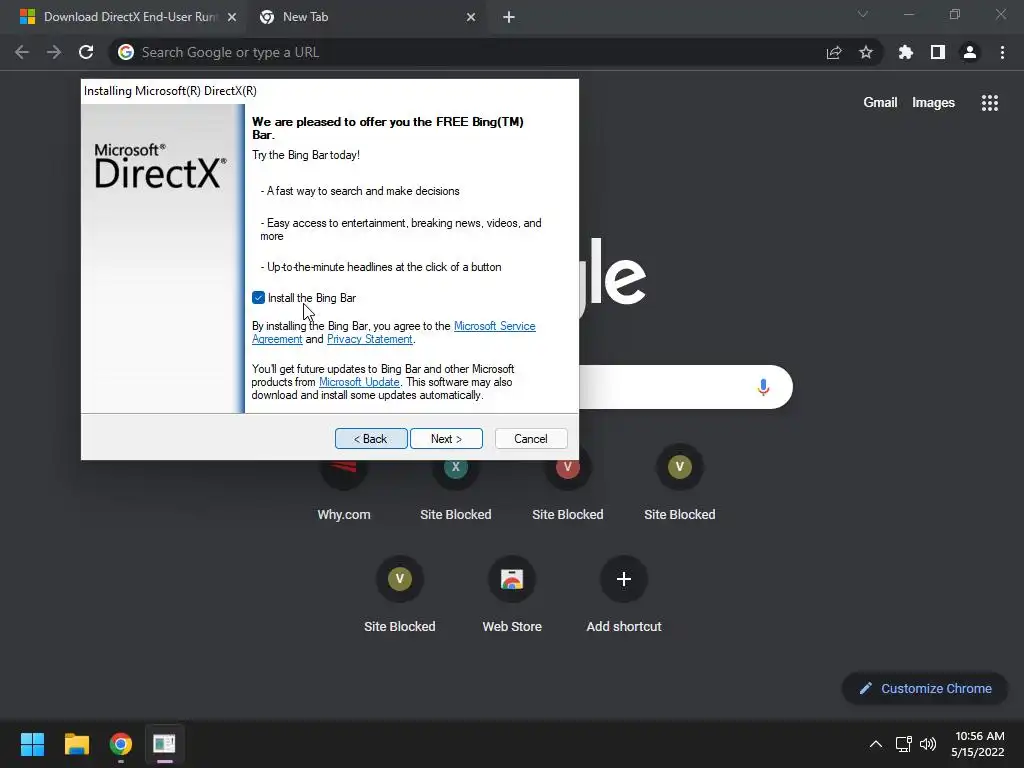Open Gmail link on new tab page
The width and height of the screenshot is (1024, 768).
(880, 103)
